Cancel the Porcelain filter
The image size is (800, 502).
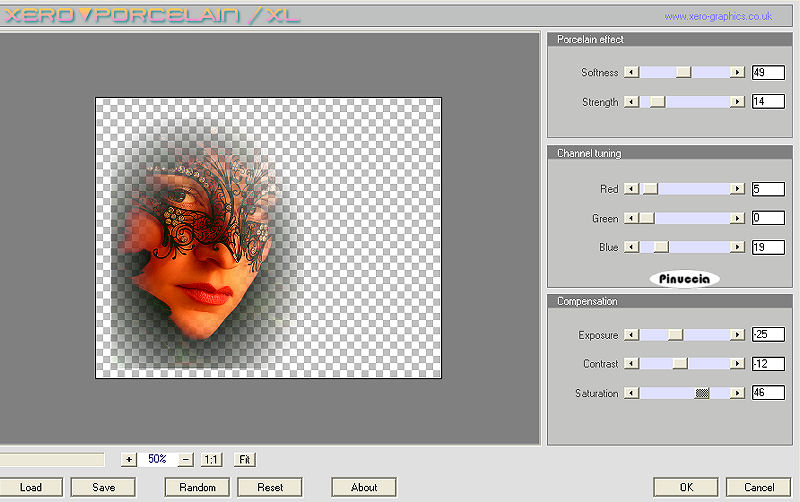pyautogui.click(x=759, y=487)
